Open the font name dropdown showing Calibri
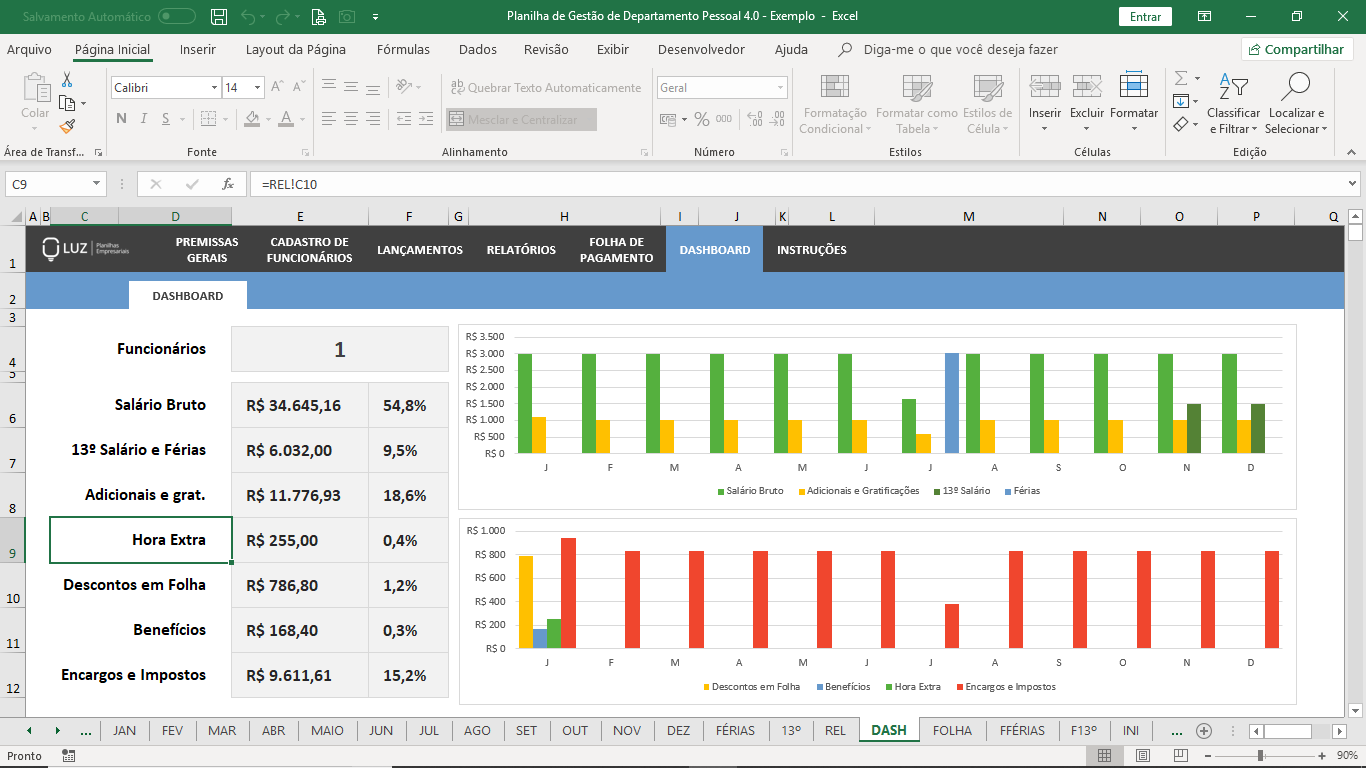 214,88
